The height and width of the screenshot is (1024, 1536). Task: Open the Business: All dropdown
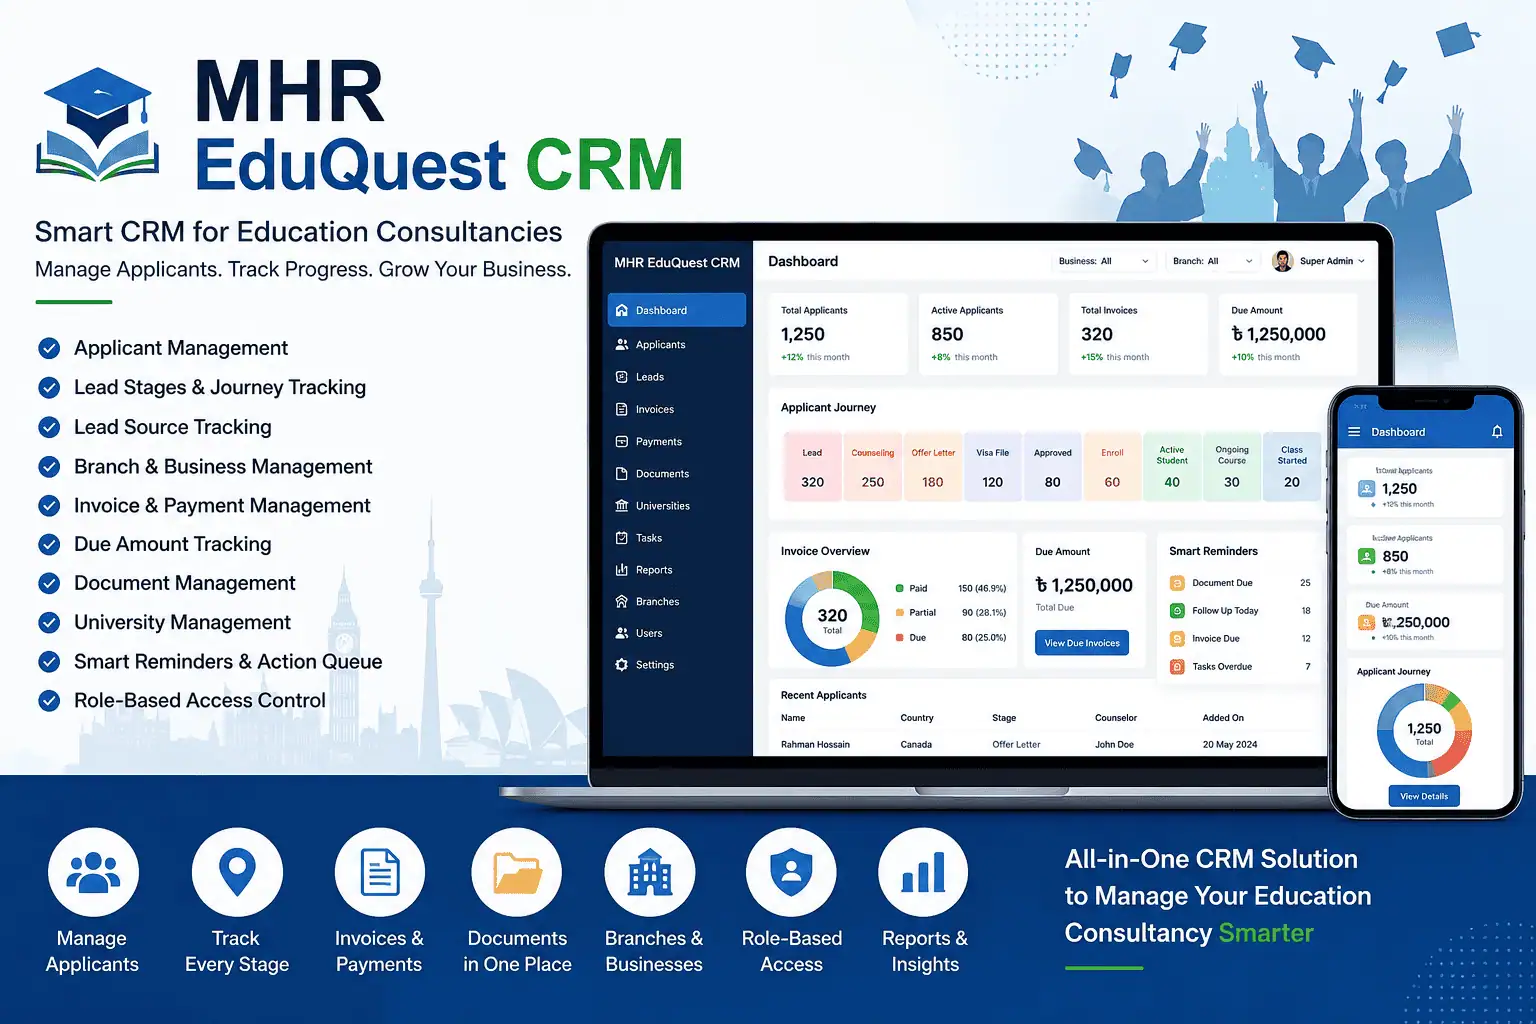point(1104,261)
